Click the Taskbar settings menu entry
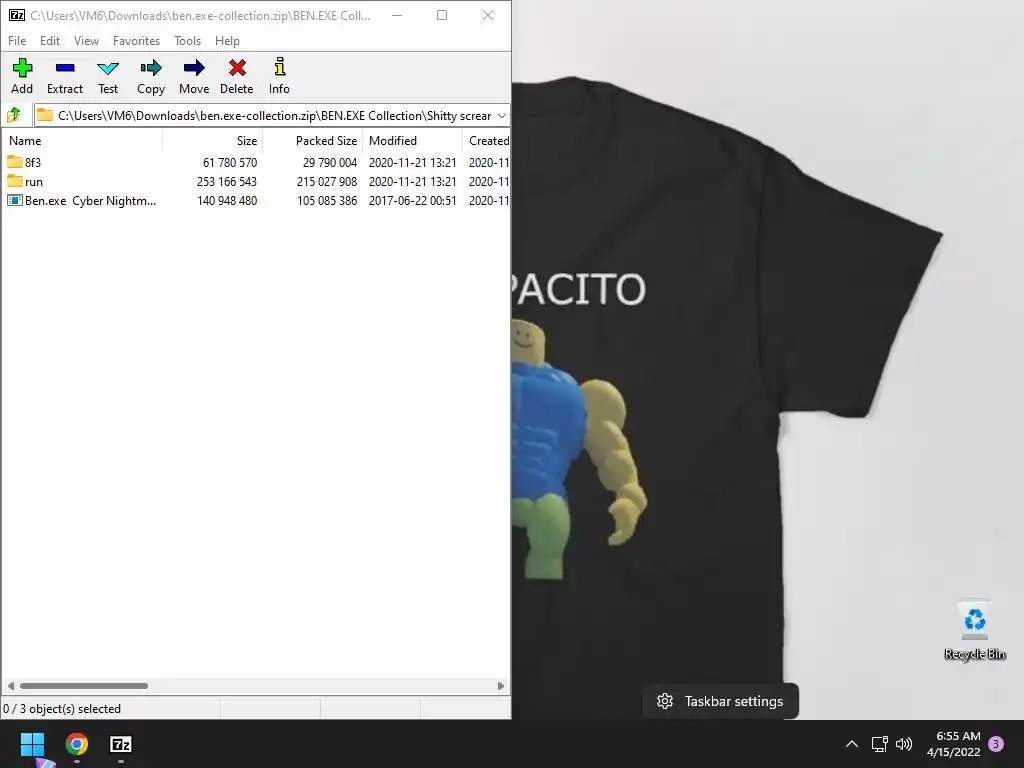The width and height of the screenshot is (1024, 768). 720,701
